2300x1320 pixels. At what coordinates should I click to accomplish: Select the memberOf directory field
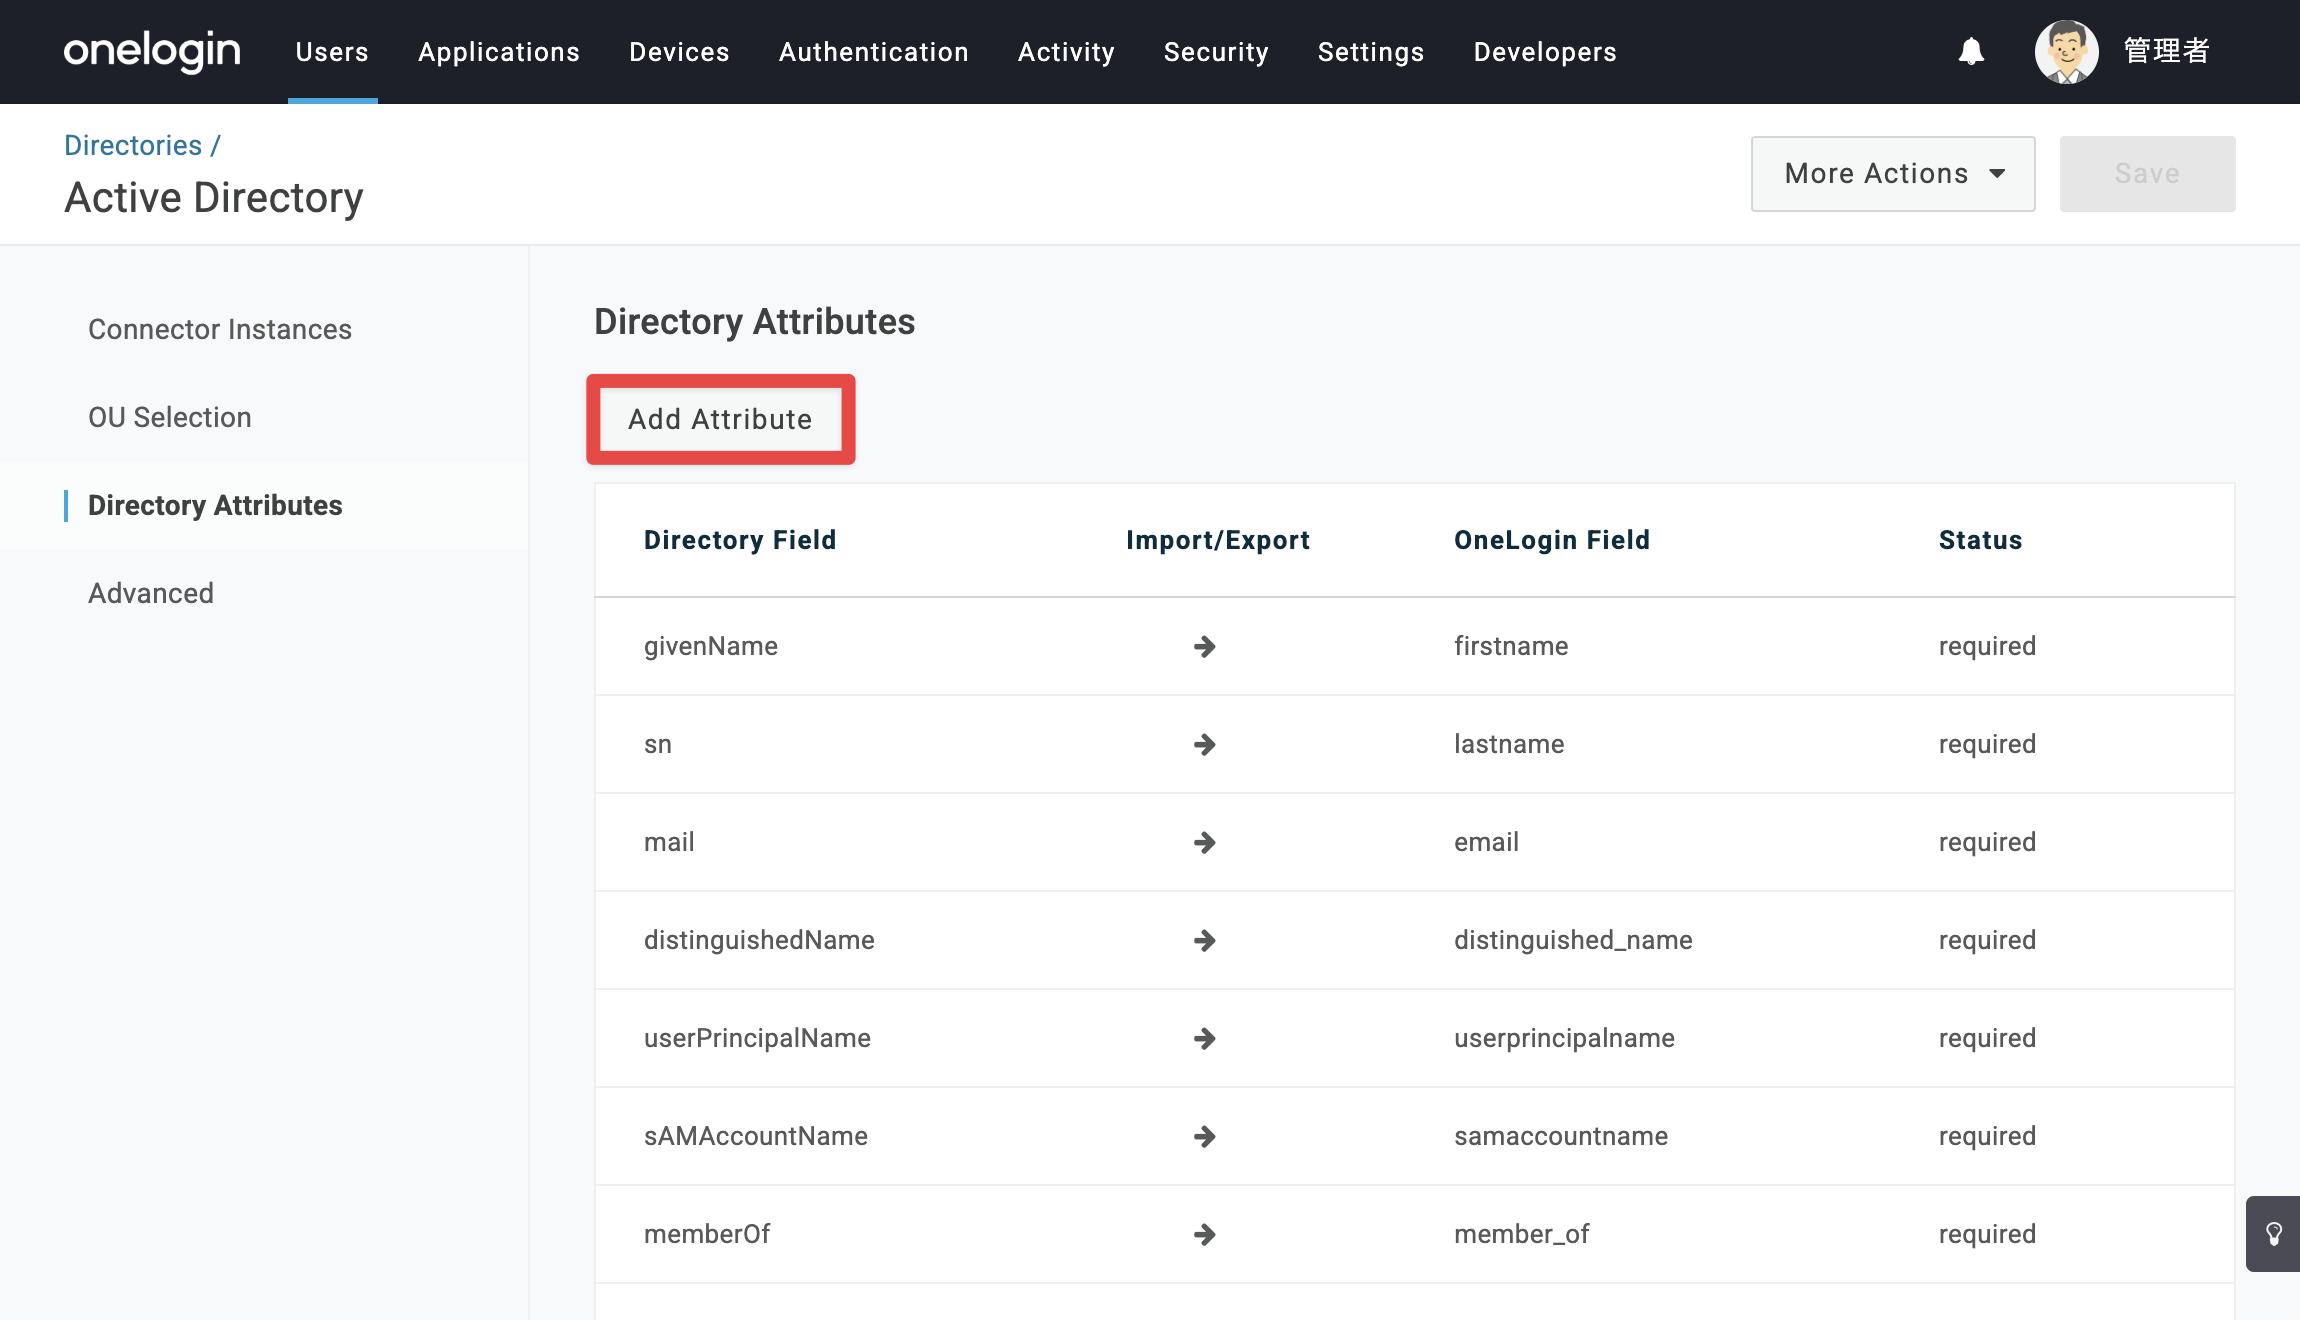[707, 1235]
